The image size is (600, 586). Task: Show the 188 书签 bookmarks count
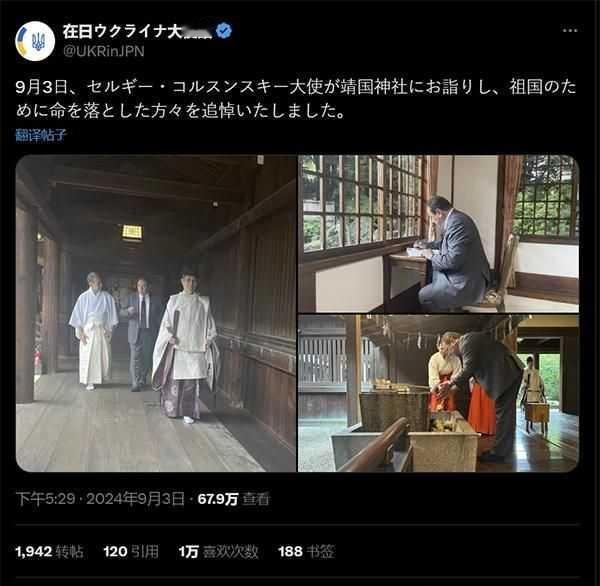pyautogui.click(x=307, y=552)
